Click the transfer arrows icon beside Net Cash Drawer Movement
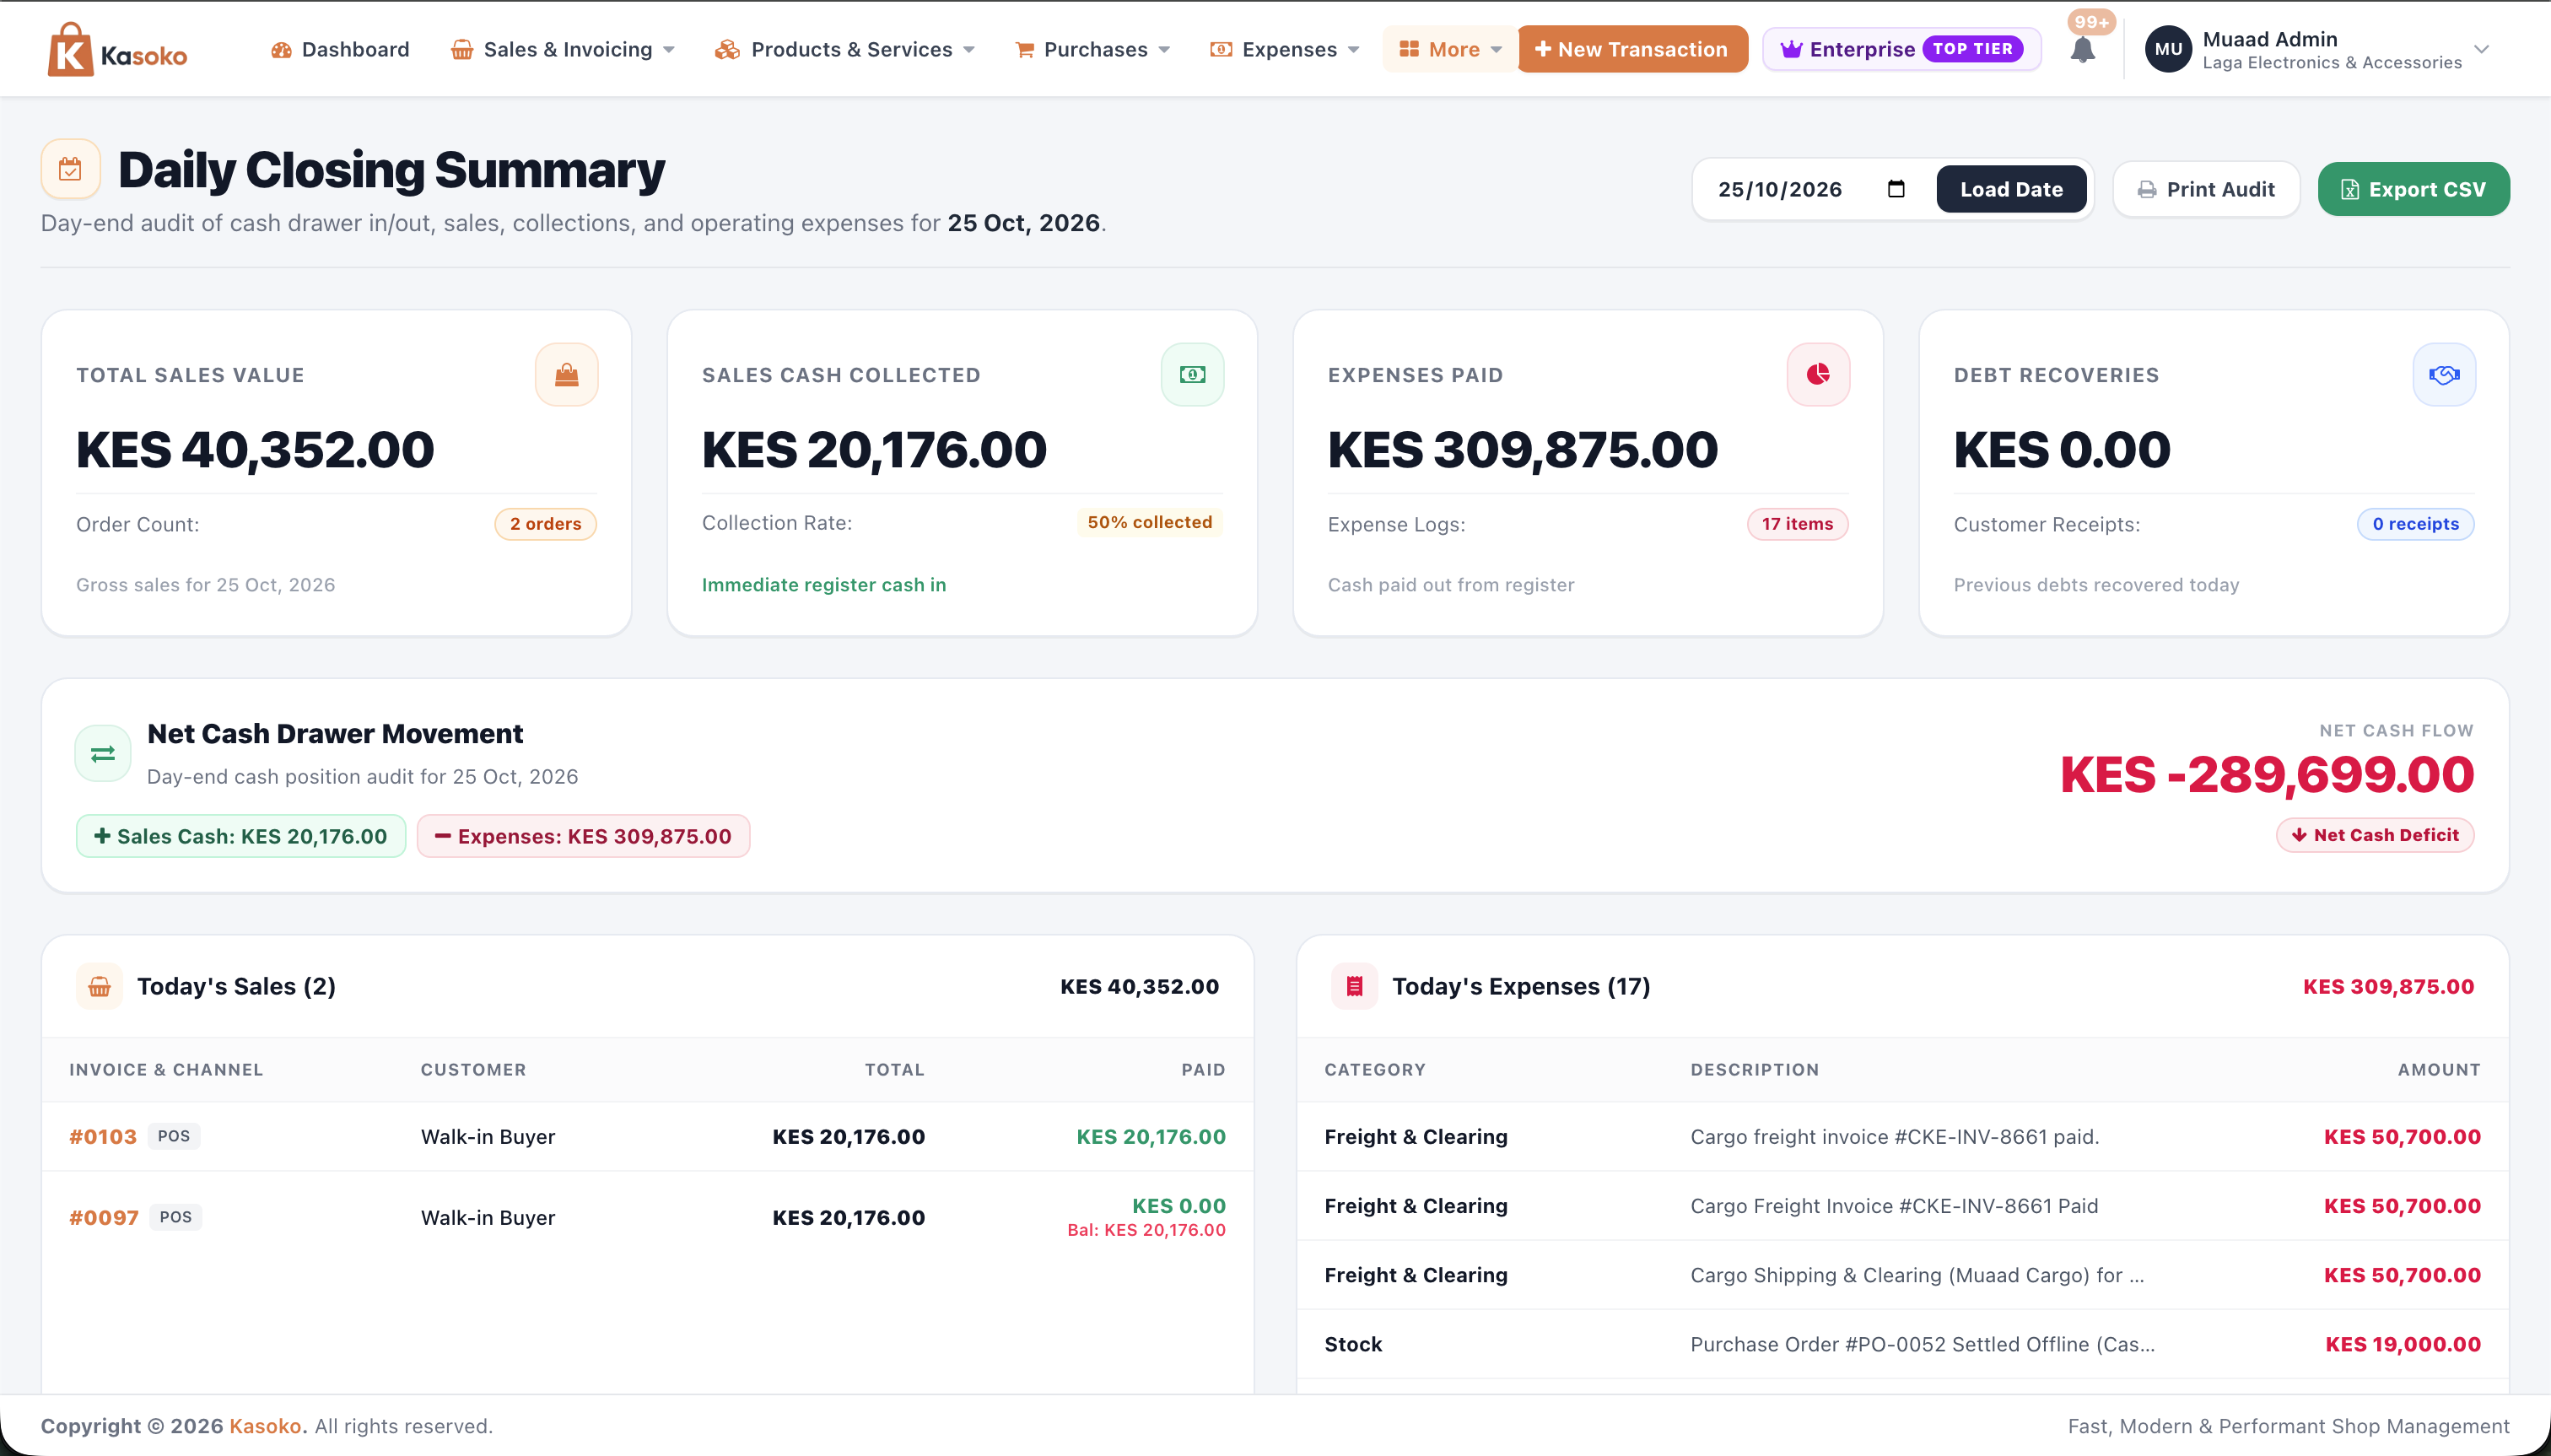 click(x=103, y=754)
